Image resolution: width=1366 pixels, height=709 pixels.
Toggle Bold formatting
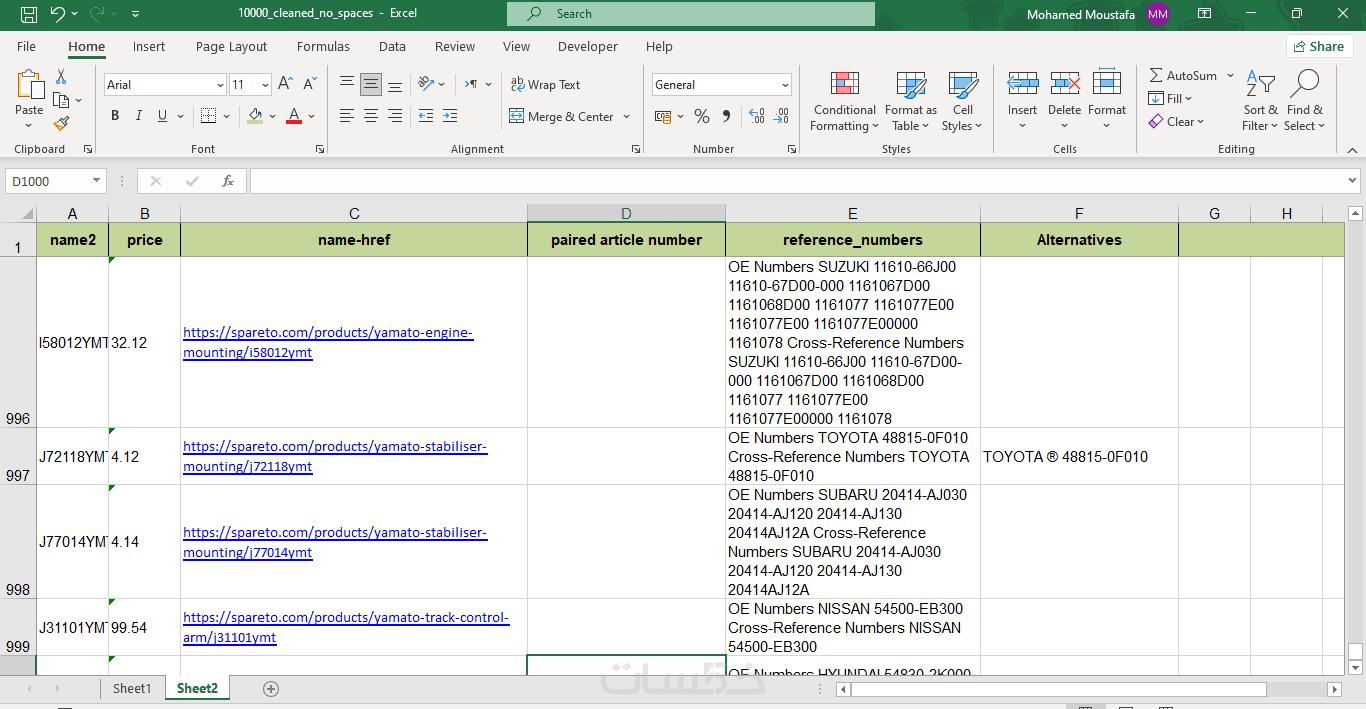115,116
